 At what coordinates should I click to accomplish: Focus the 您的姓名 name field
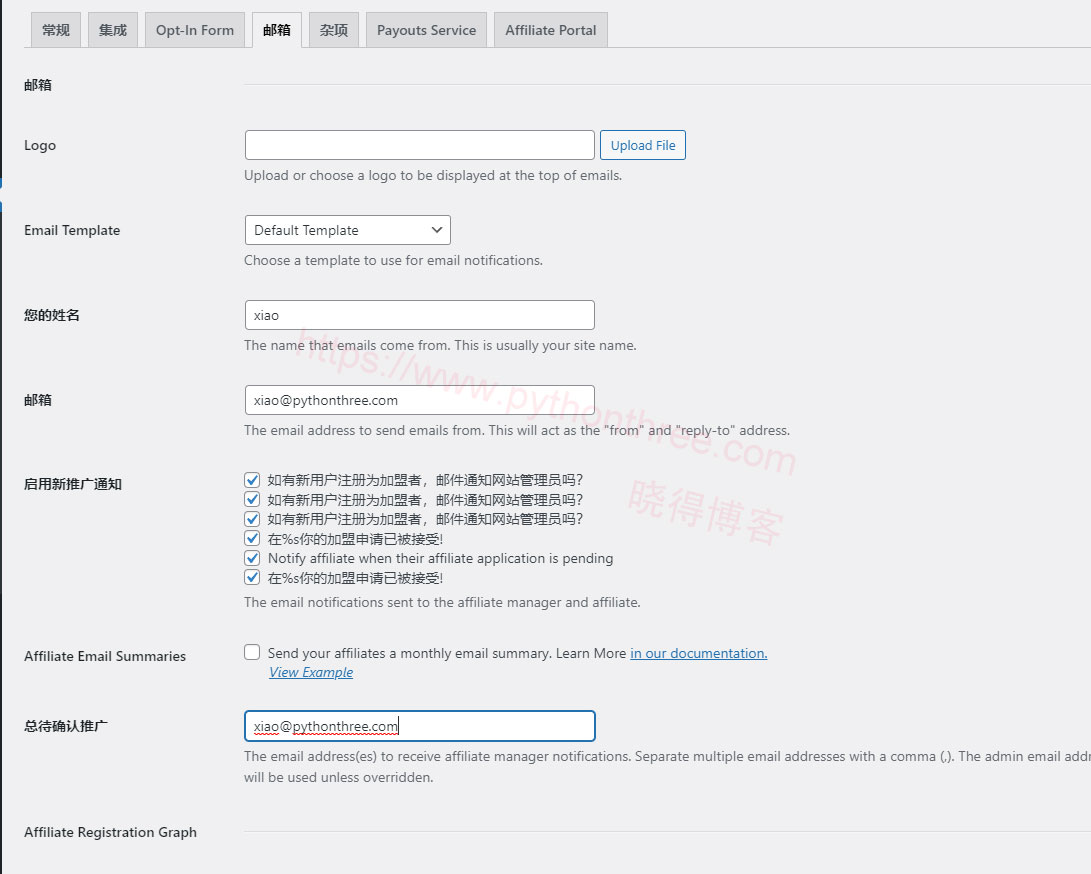420,315
